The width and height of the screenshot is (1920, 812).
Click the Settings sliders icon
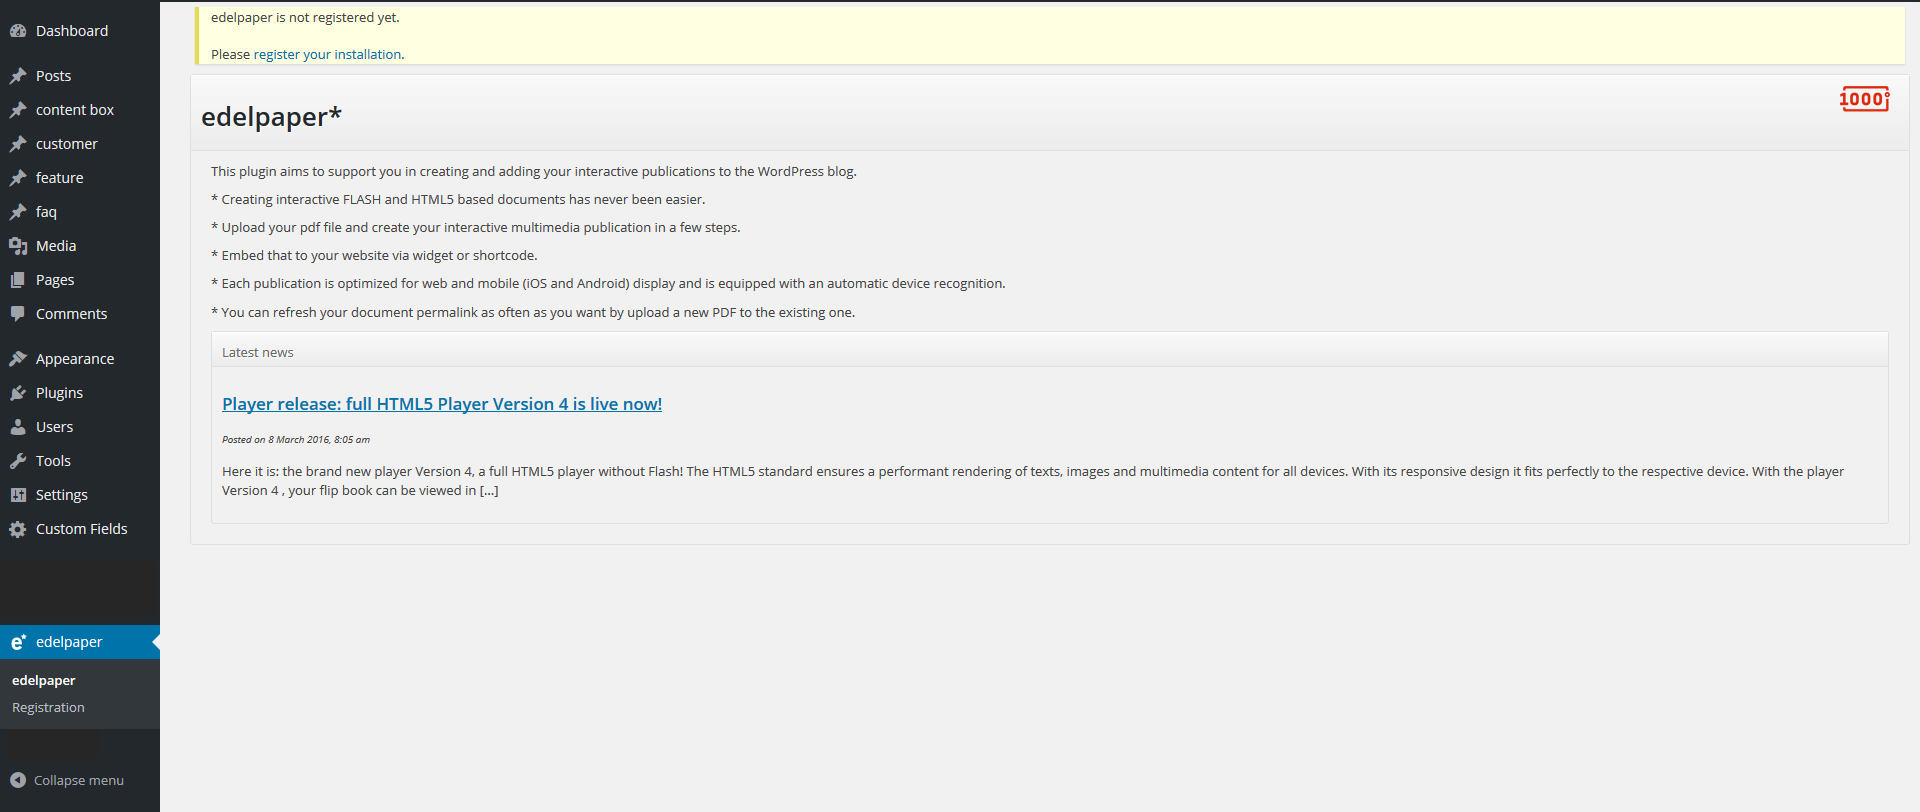[x=18, y=495]
